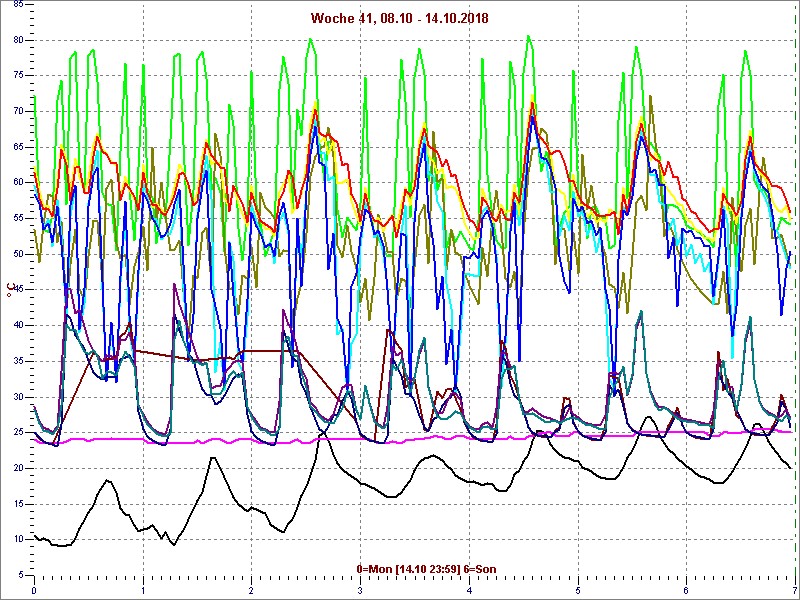Pick the "55" value on the temperature axis
Screen dimensions: 800x600
pos(18,218)
